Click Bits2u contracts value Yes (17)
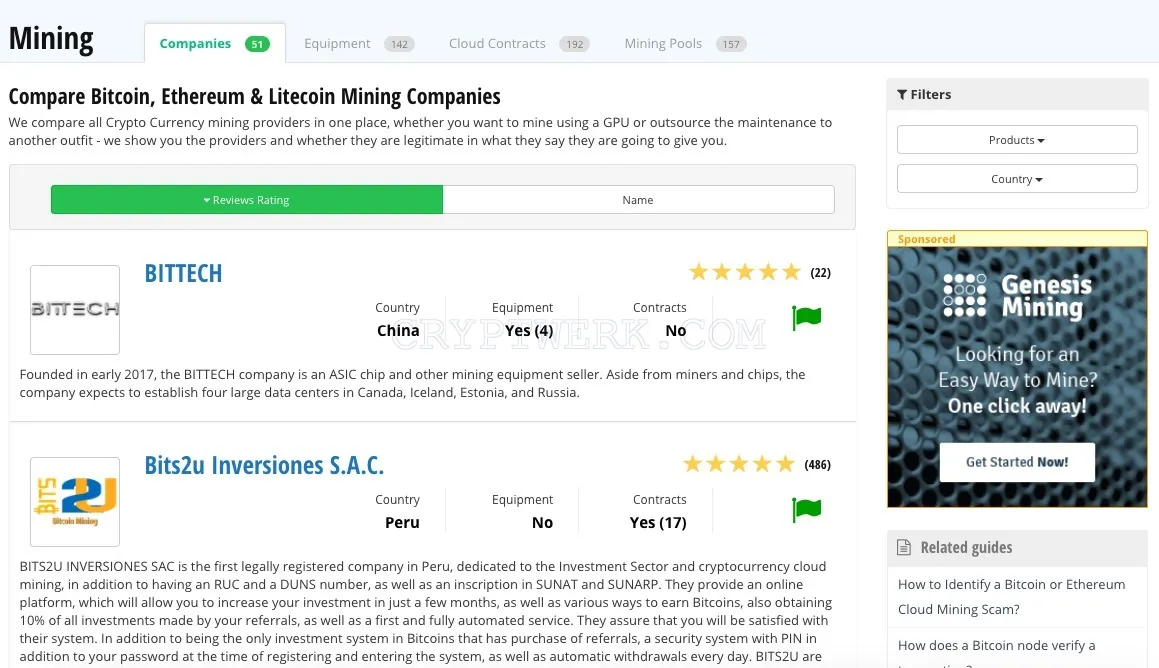This screenshot has width=1159, height=668. coord(658,522)
